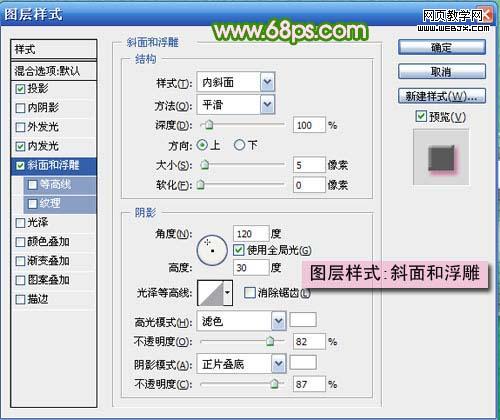Enable the 描边 stroke checkbox
Screen dimensions: 500x420
(x=20, y=299)
